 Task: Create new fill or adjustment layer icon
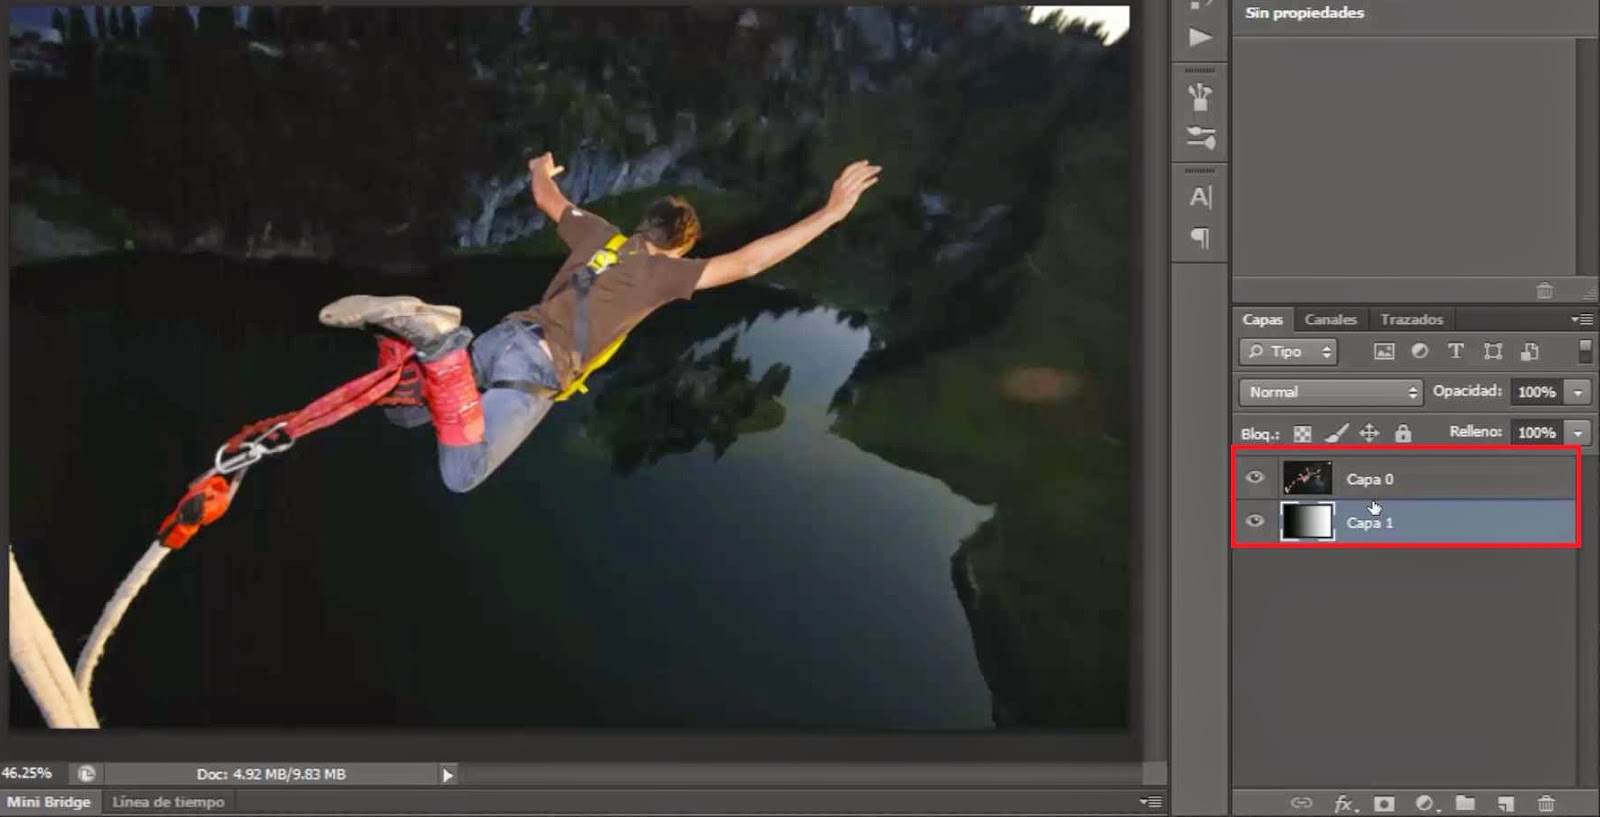tap(1425, 803)
